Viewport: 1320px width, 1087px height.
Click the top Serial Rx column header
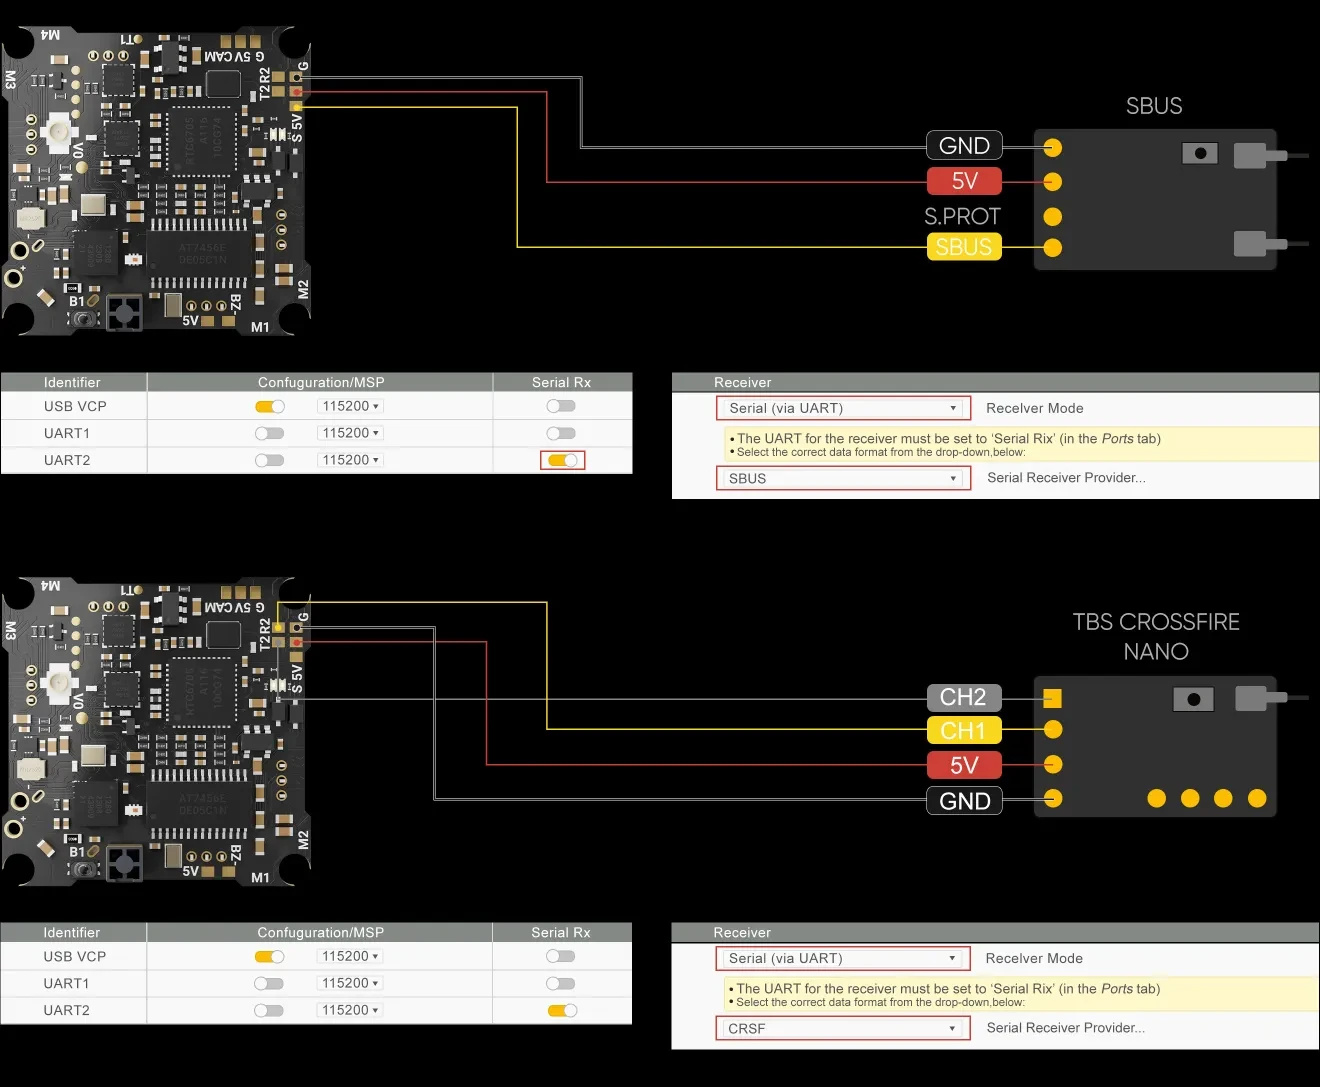[561, 382]
